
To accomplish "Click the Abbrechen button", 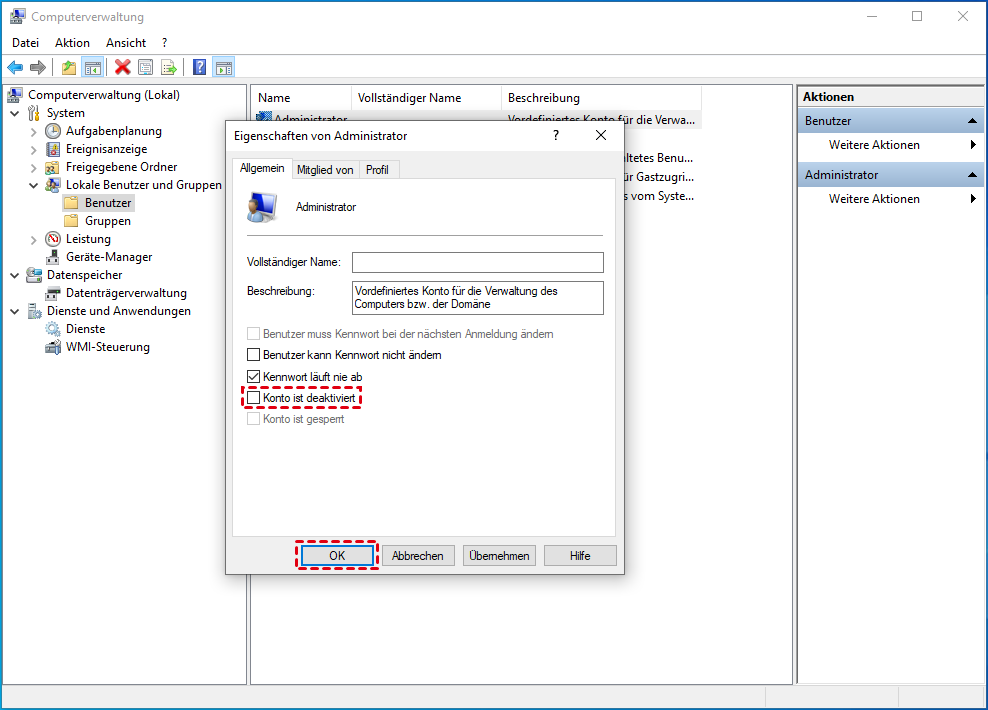I will 418,556.
